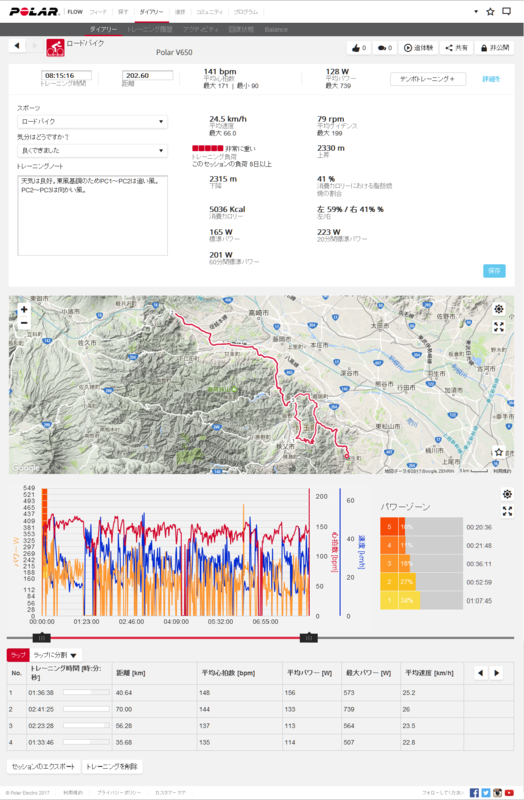Viewport: 524px width, 800px height.
Task: Open the 利用規約 footer link
Action: (x=73, y=793)
